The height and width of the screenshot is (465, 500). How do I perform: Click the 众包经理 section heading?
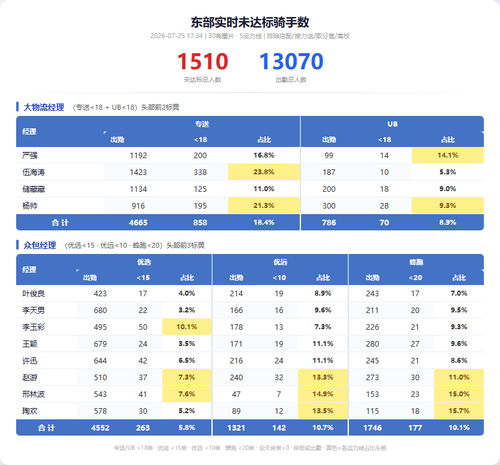(40, 245)
